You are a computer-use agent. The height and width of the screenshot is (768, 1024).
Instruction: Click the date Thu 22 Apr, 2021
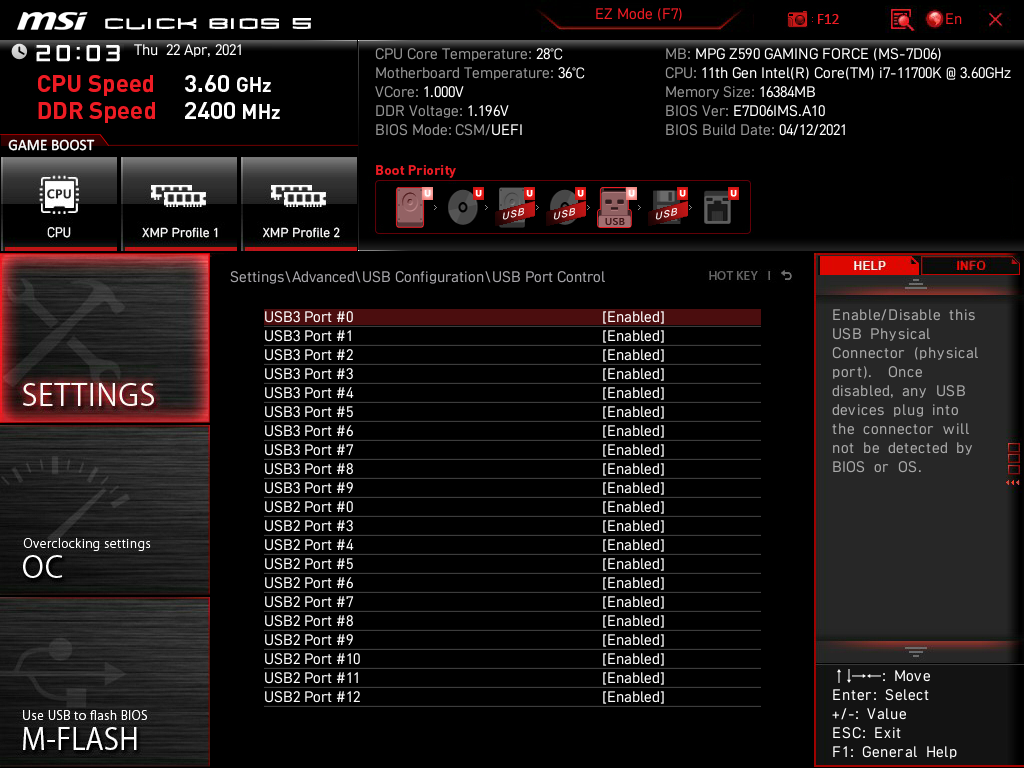click(x=188, y=50)
